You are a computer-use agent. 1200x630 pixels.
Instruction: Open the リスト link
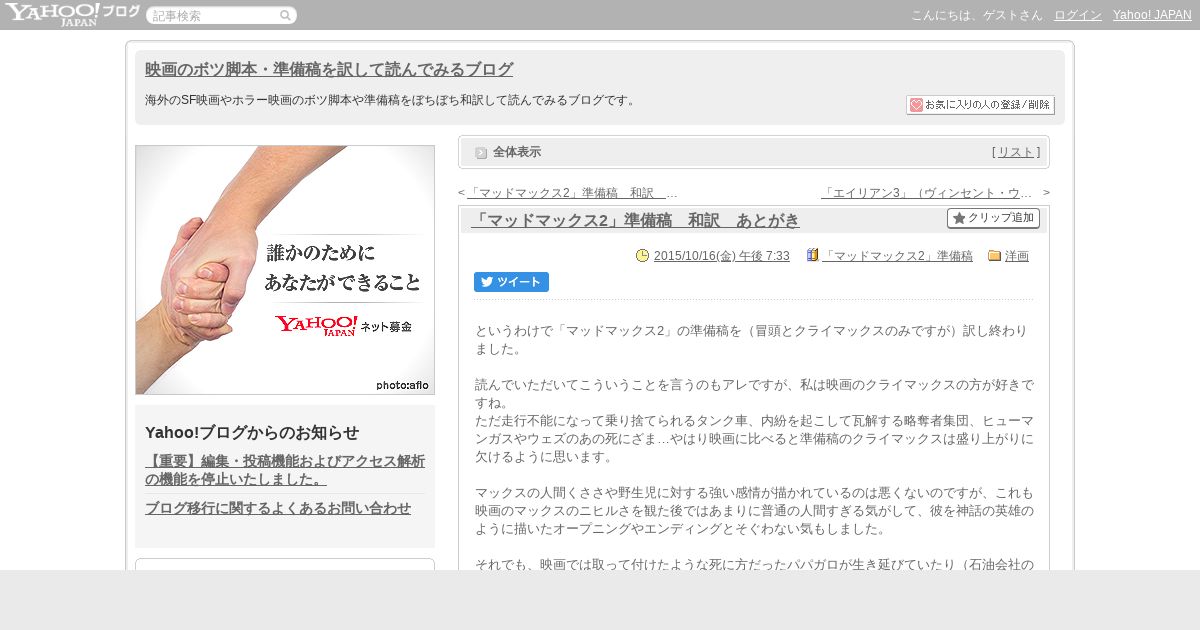pyautogui.click(x=1016, y=152)
